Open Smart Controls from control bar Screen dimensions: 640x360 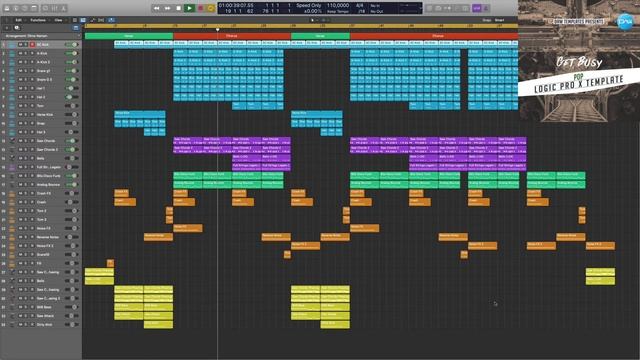[45, 8]
